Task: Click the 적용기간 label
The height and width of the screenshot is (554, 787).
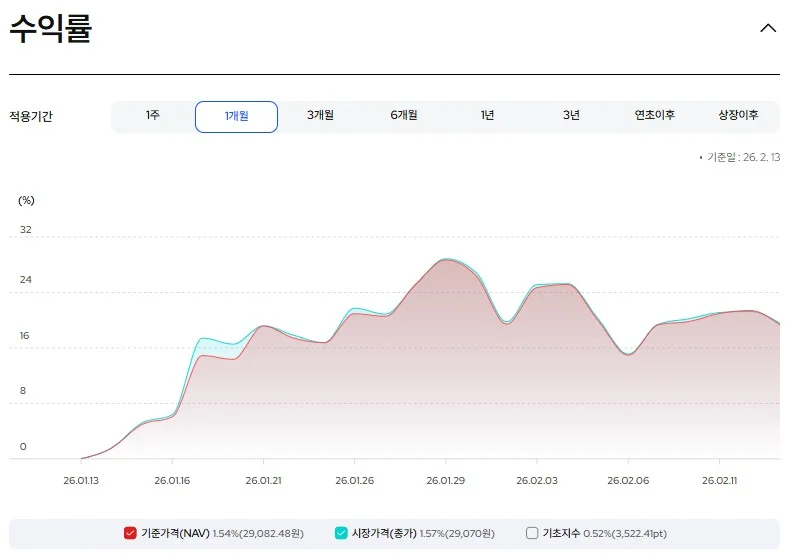Action: click(31, 116)
